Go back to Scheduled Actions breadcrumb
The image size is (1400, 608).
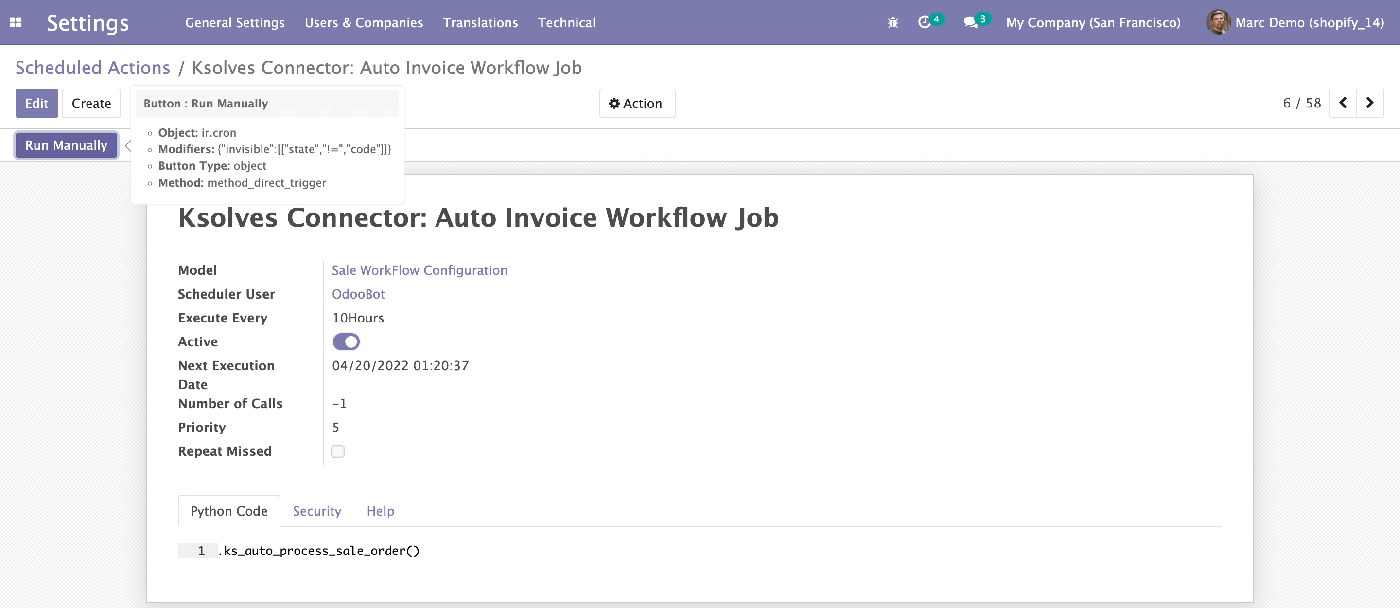click(x=93, y=68)
